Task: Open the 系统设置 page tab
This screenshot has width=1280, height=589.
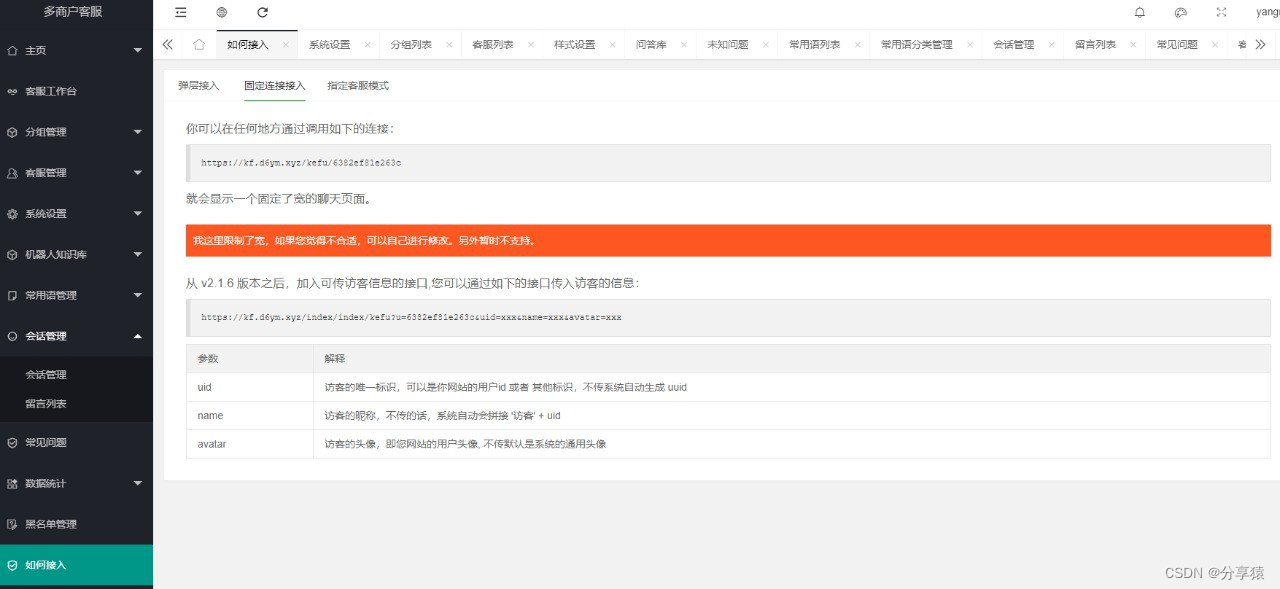Action: tap(329, 45)
